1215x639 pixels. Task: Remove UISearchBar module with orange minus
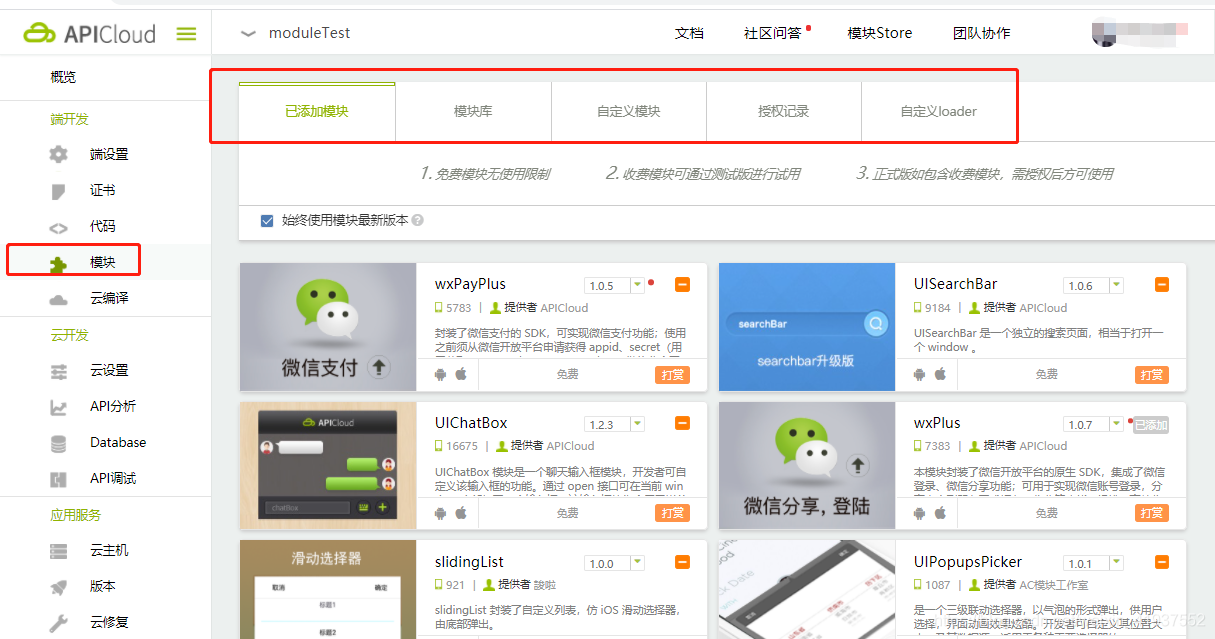click(1162, 285)
